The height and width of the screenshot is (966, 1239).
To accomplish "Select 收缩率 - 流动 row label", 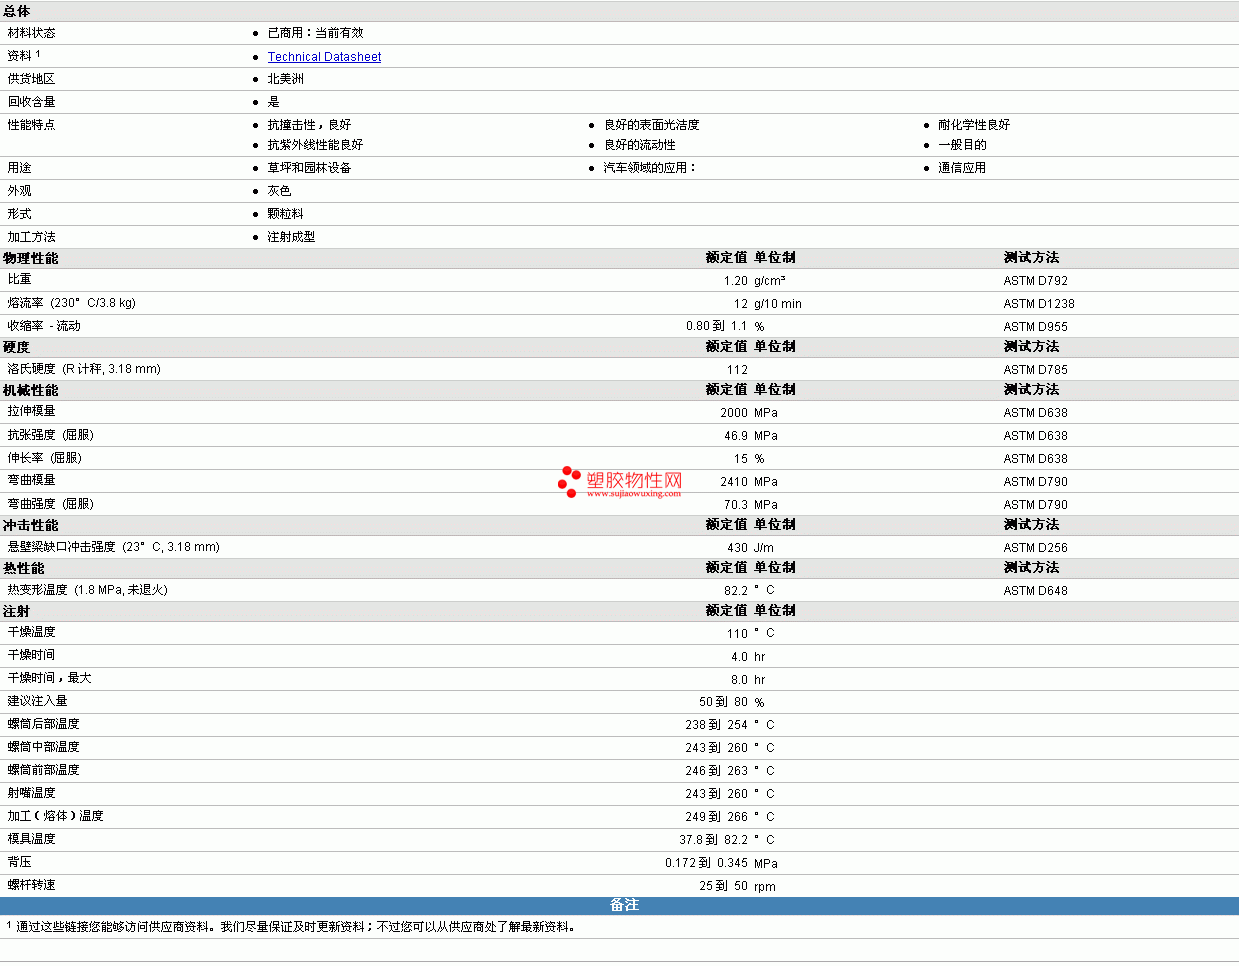I will (44, 326).
